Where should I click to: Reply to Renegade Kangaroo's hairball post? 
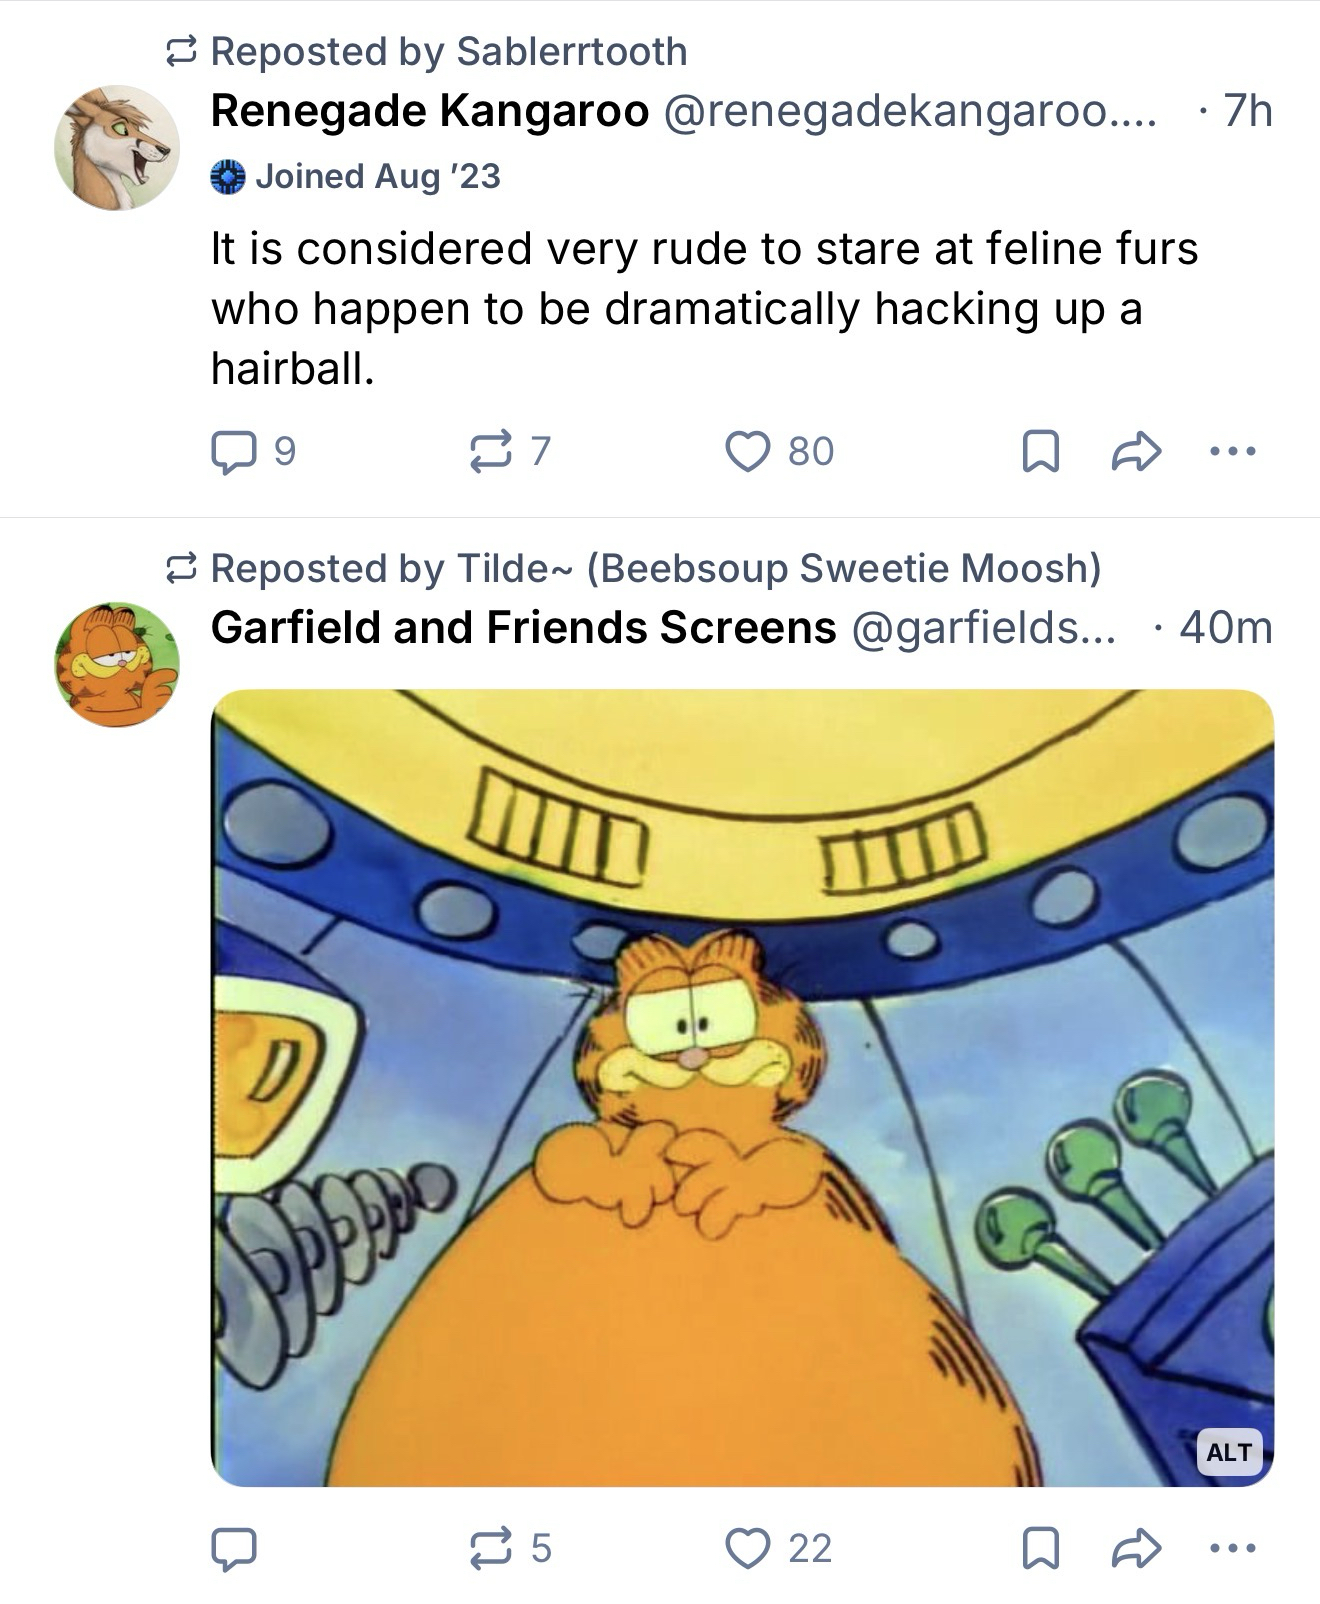coord(233,452)
